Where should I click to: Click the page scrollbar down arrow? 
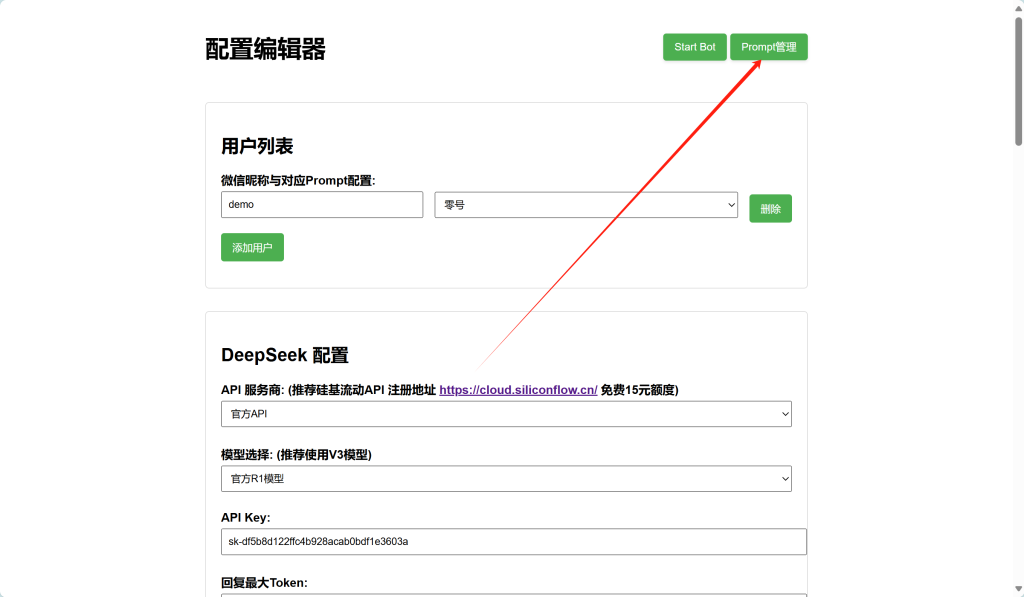pos(1018,589)
